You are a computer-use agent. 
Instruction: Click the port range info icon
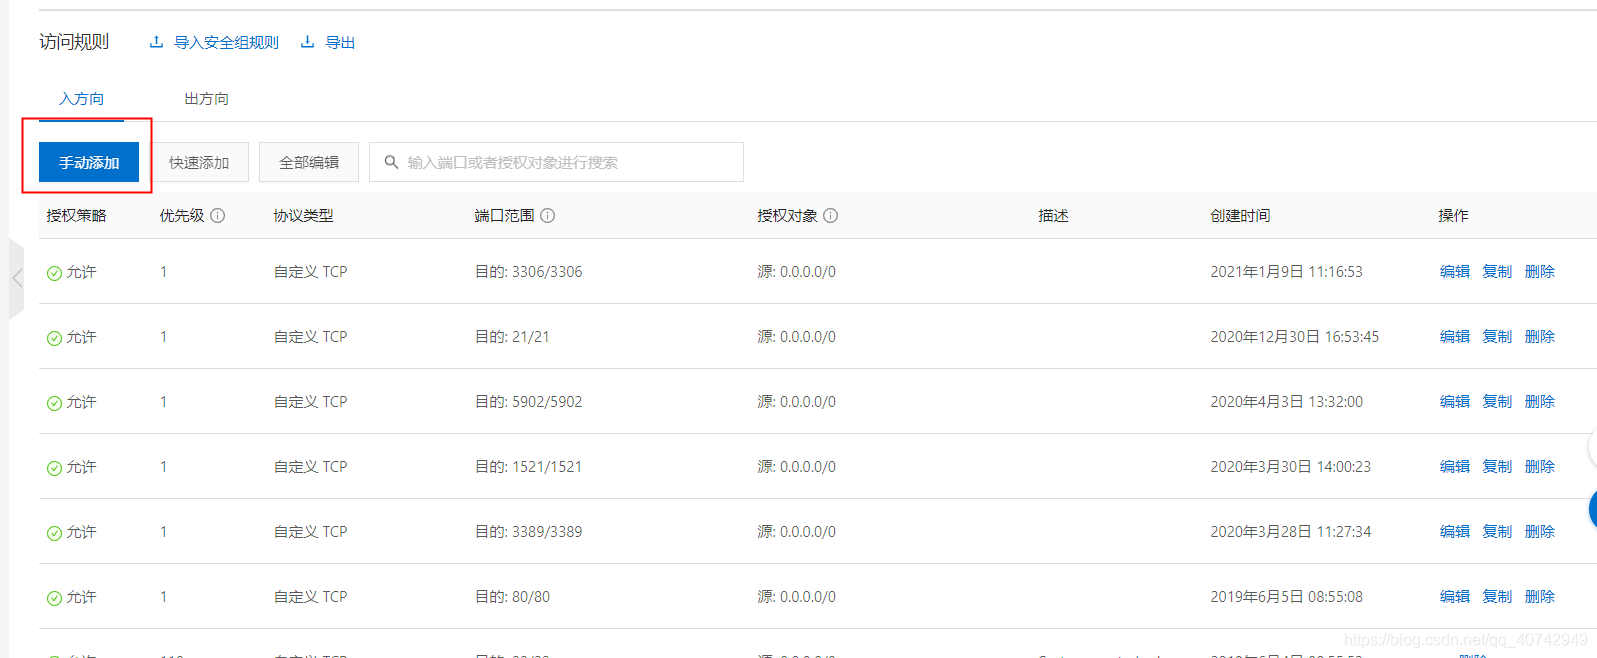[x=547, y=215]
